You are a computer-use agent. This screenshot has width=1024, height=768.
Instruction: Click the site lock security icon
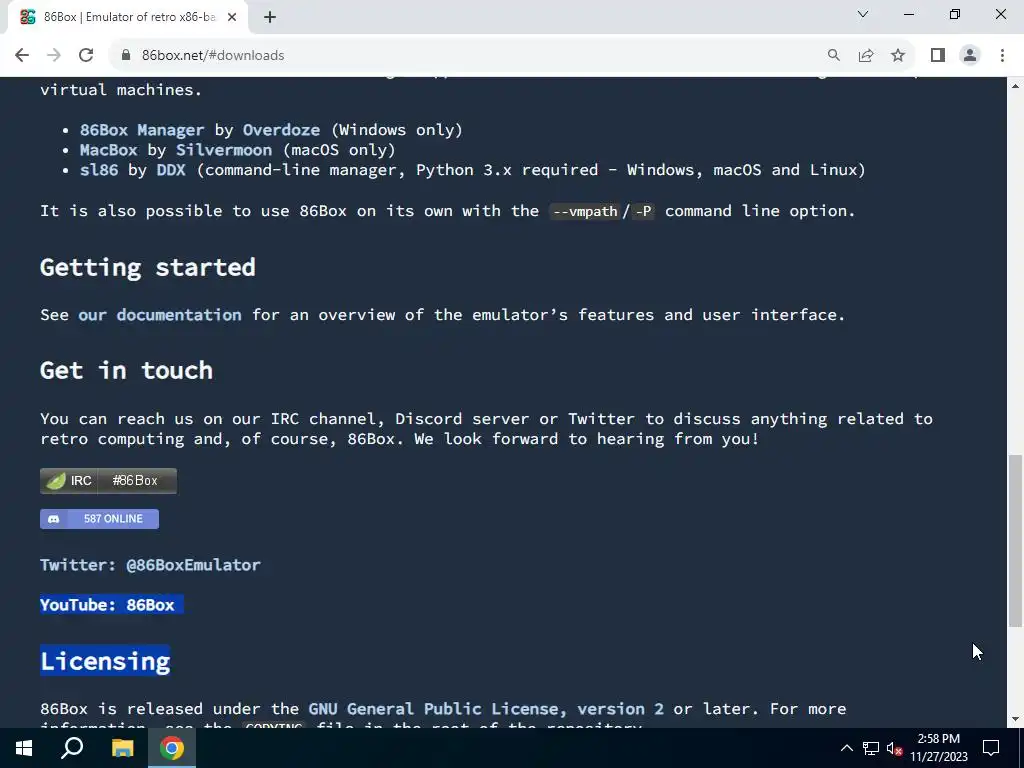click(126, 55)
